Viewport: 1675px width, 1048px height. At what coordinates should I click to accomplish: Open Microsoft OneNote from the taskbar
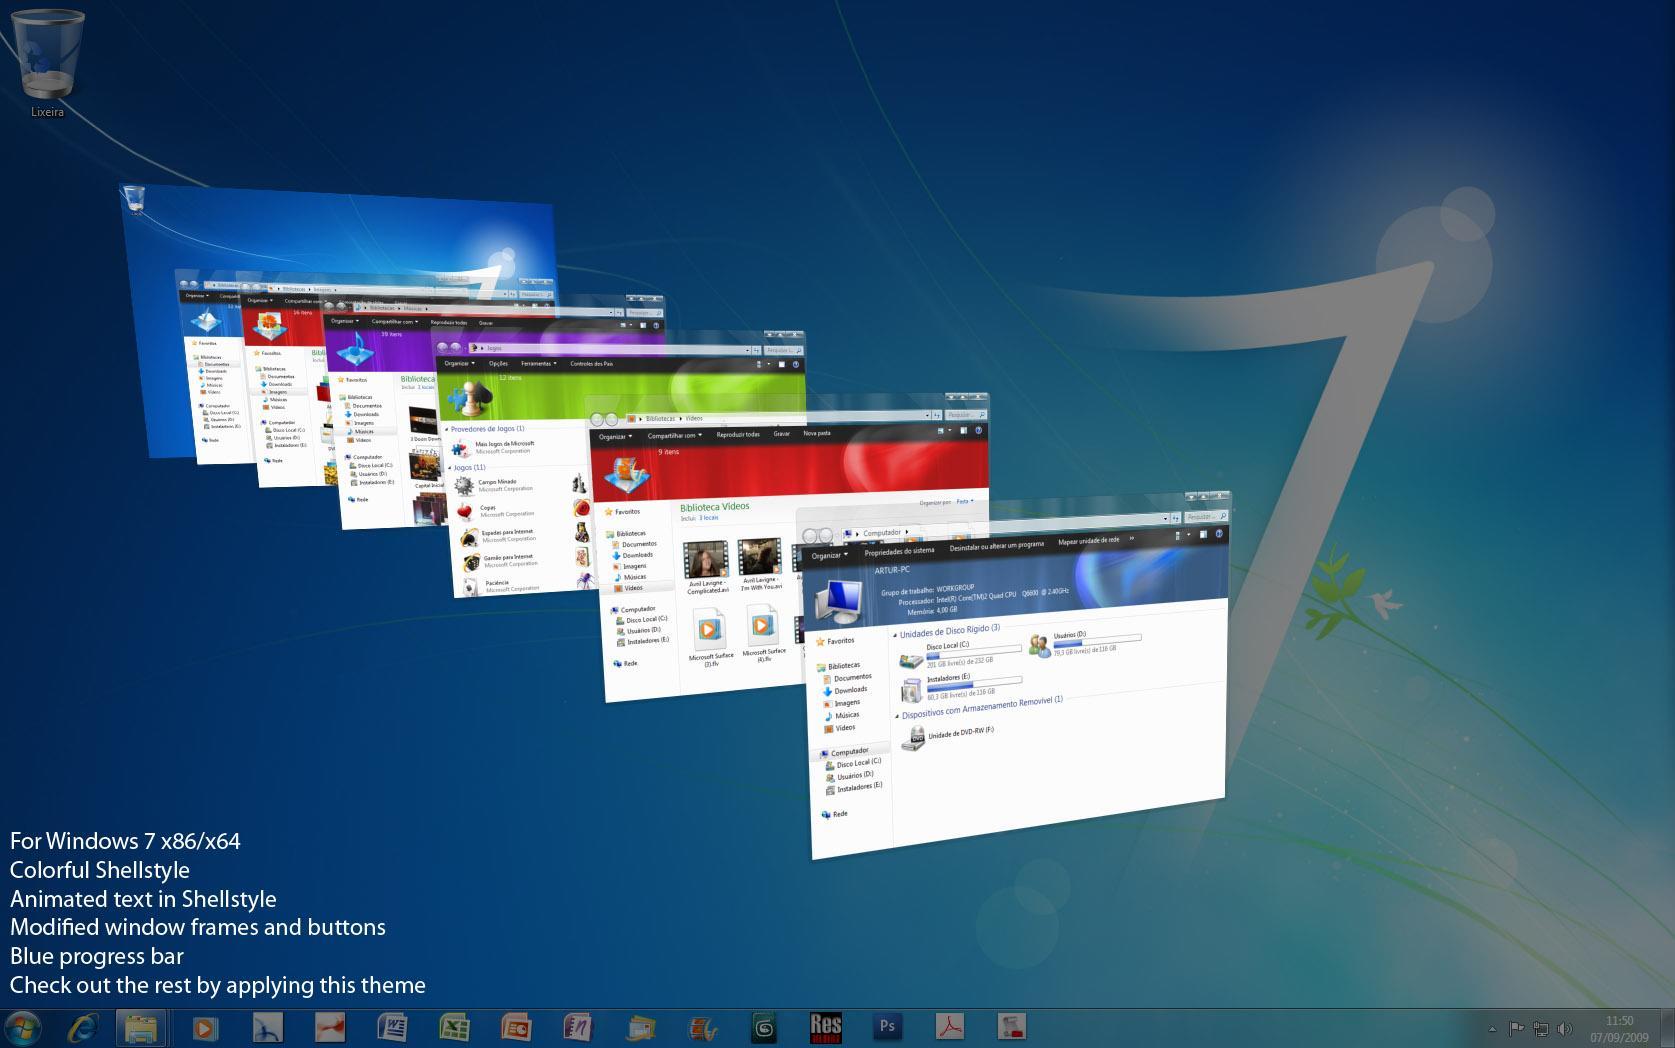pyautogui.click(x=578, y=1027)
